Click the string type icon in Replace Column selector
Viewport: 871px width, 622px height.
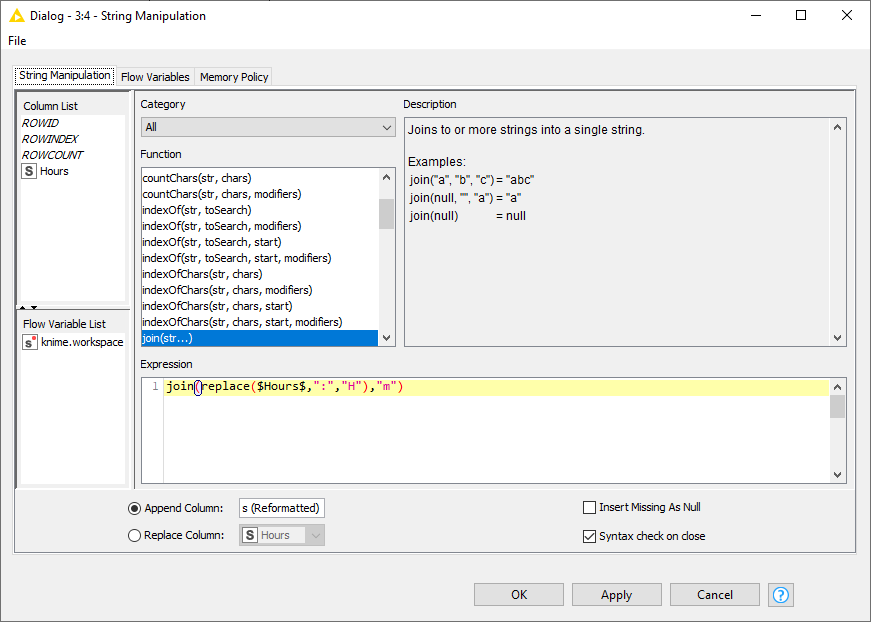250,534
